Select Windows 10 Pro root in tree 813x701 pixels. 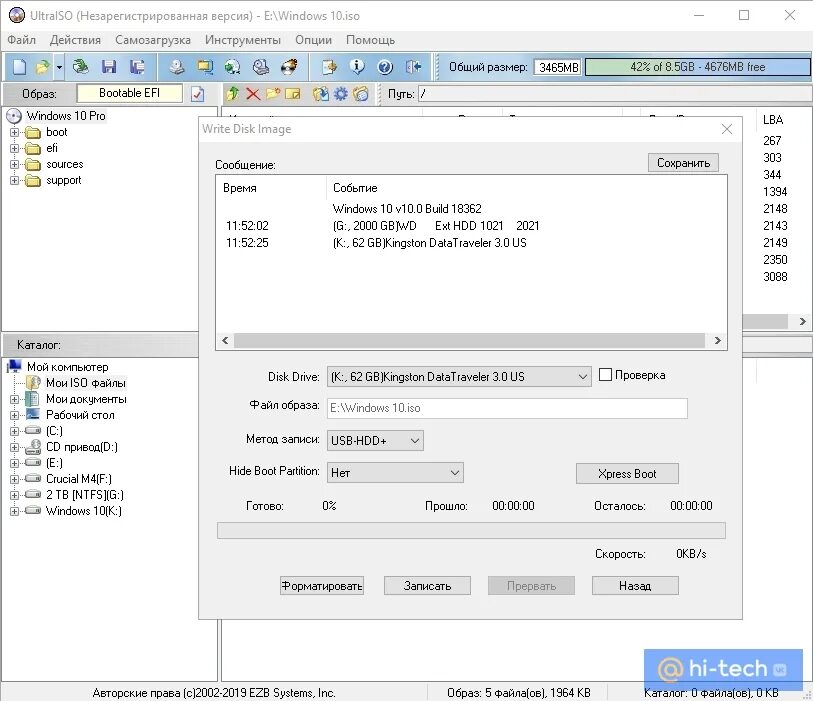(x=66, y=116)
